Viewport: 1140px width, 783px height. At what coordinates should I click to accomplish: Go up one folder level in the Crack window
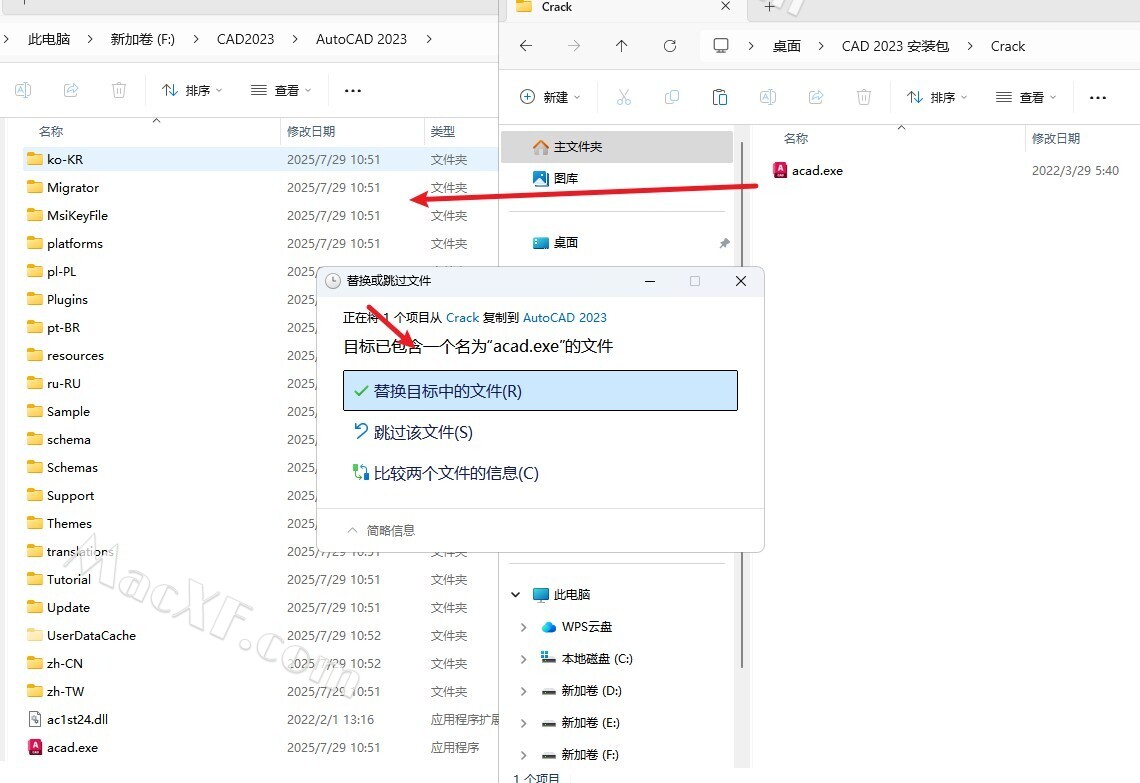[622, 46]
